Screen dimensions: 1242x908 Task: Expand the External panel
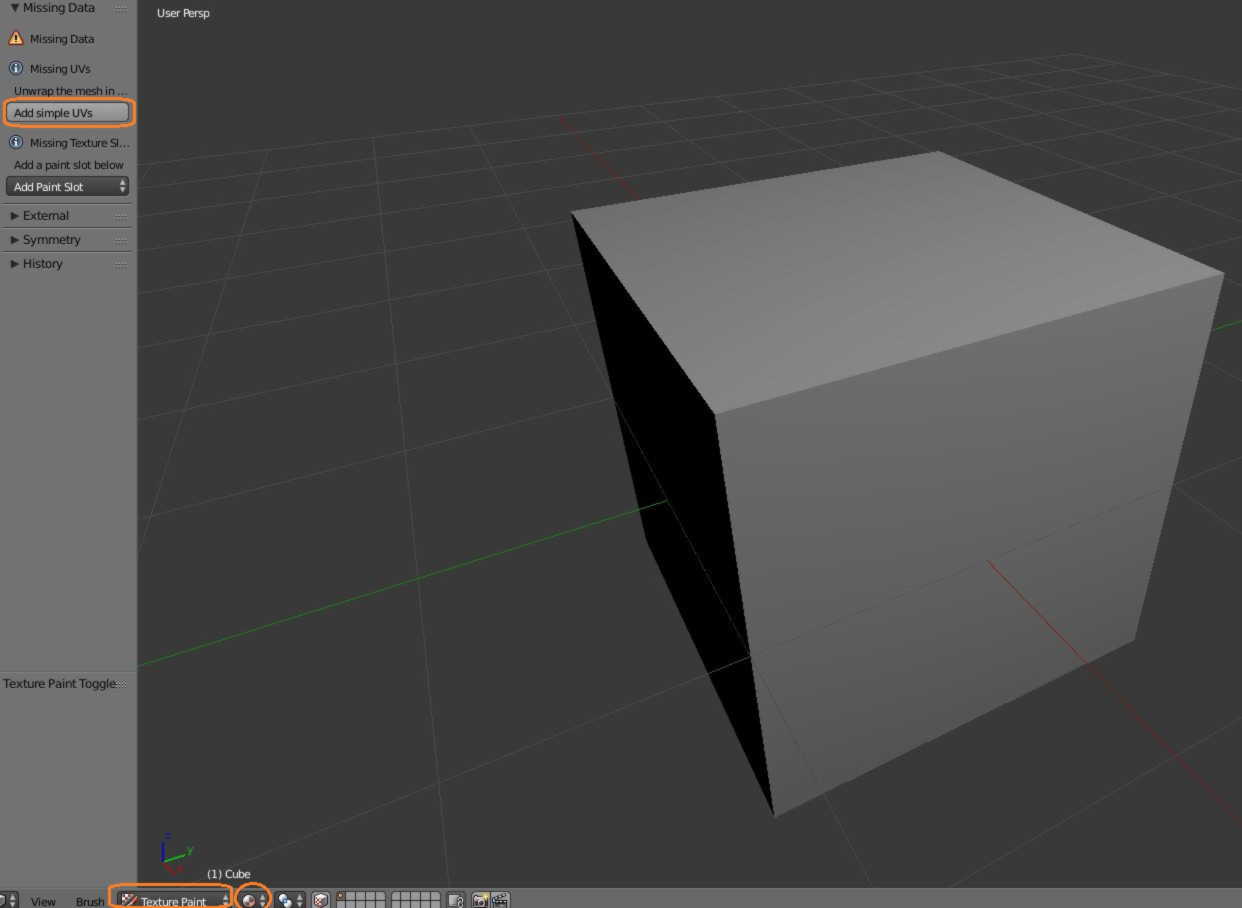tap(45, 216)
